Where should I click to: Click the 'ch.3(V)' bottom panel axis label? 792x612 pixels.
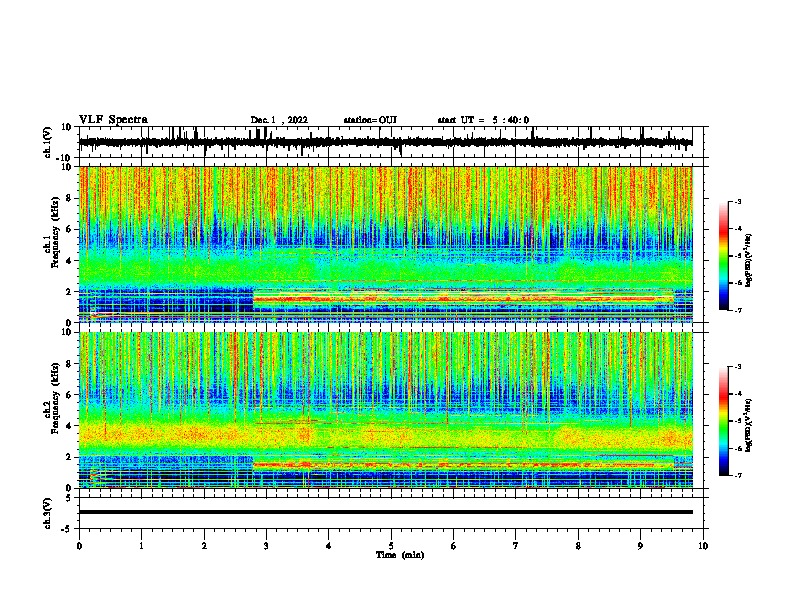[x=48, y=513]
